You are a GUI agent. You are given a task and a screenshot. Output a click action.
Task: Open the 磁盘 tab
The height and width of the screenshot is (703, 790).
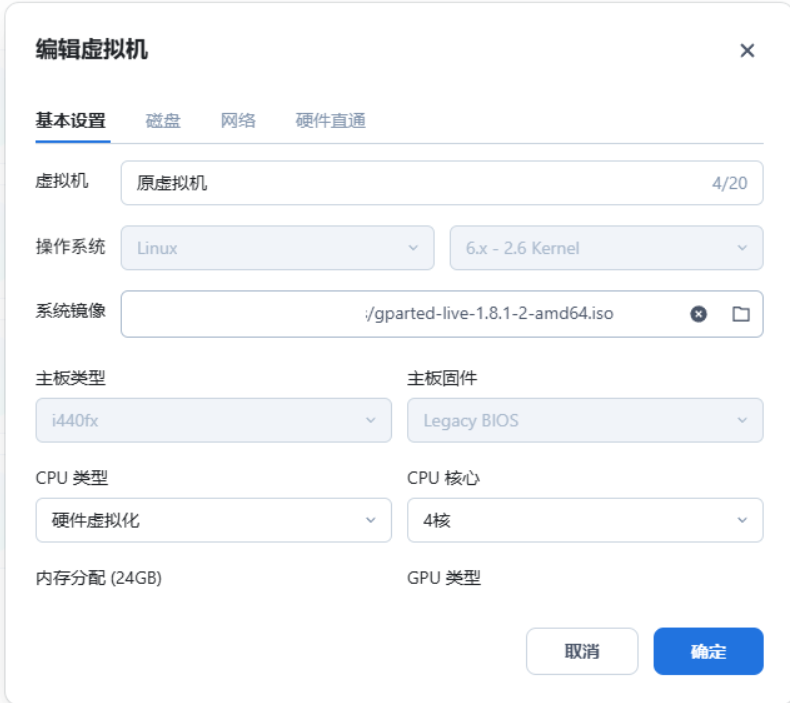pyautogui.click(x=163, y=121)
